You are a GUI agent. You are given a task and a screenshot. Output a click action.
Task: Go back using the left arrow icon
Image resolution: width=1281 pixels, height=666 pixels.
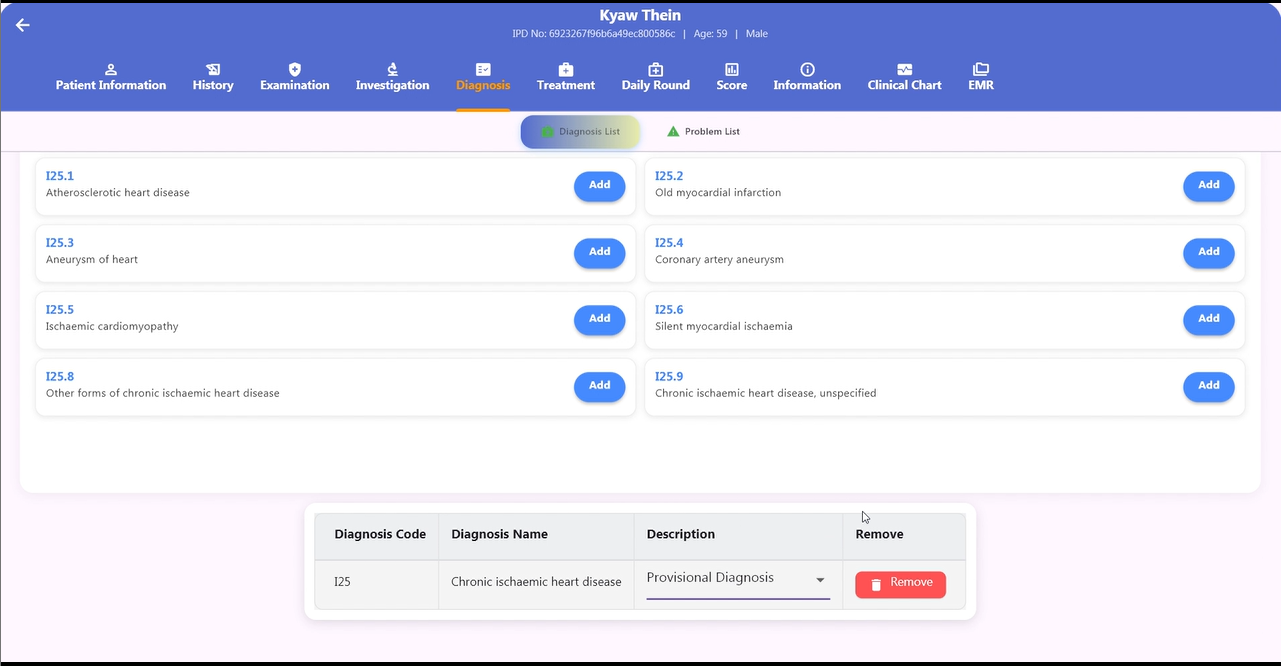(x=22, y=25)
